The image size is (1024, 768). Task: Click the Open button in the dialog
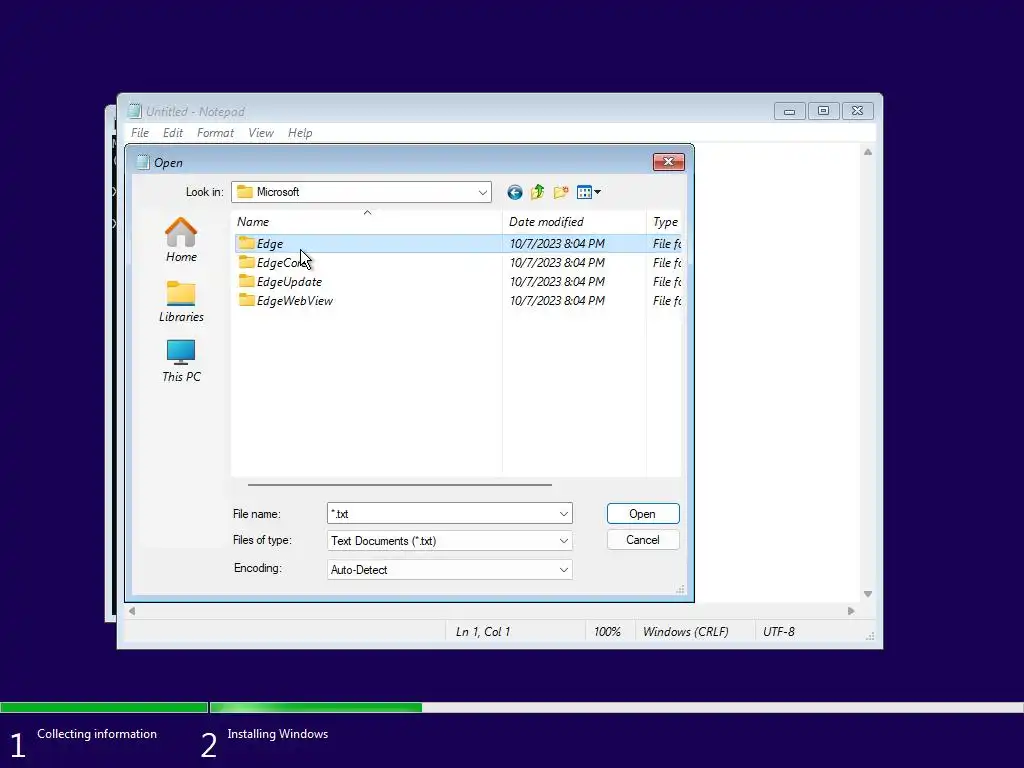643,514
